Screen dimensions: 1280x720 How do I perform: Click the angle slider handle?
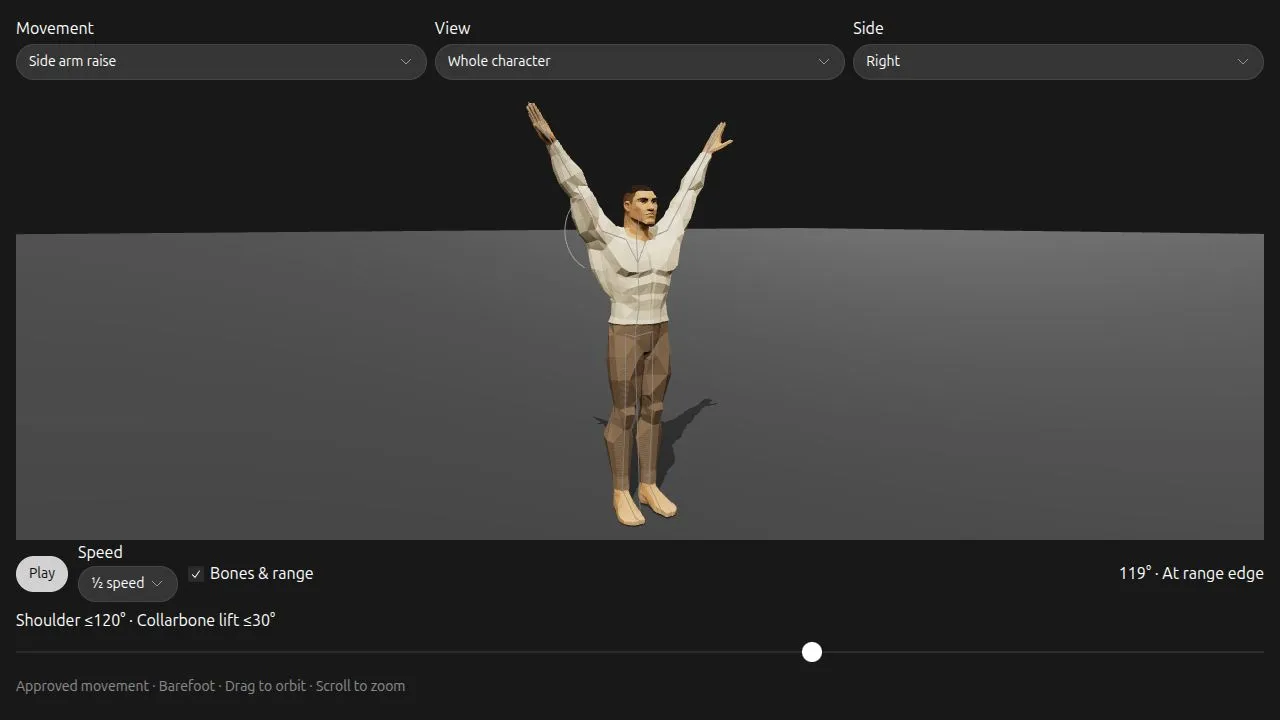tap(812, 652)
